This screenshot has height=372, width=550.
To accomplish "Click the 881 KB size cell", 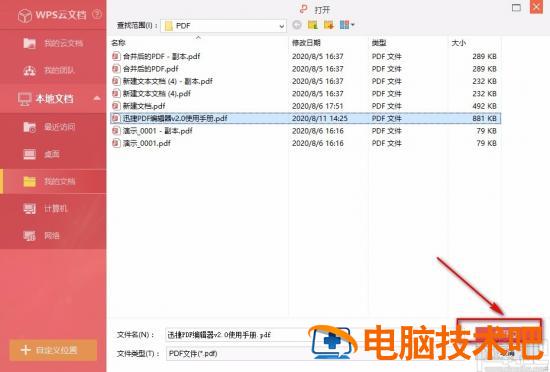I will pyautogui.click(x=484, y=119).
